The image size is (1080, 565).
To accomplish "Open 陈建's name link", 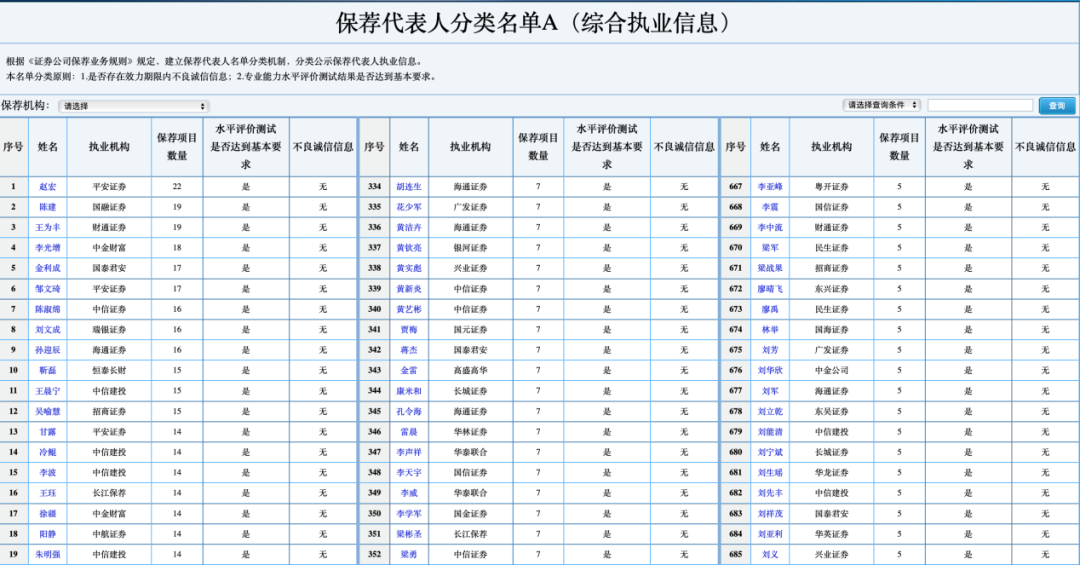I will point(48,207).
